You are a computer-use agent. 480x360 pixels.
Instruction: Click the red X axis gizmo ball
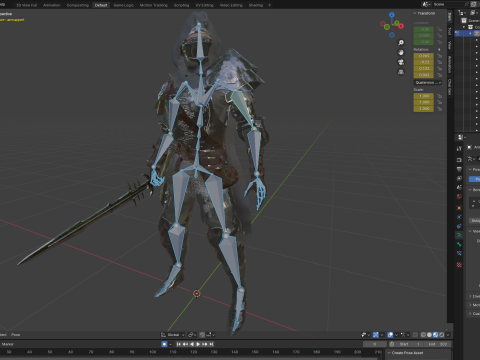pos(401,26)
